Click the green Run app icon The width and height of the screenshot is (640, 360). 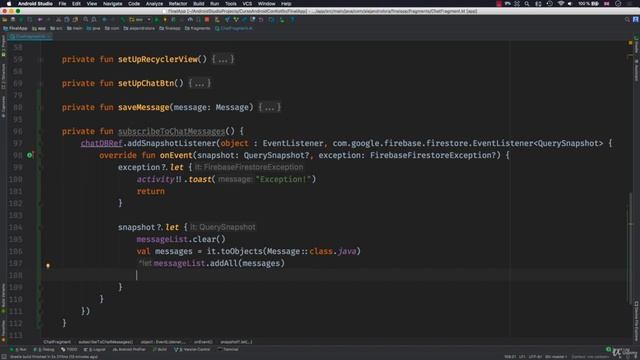[x=156, y=20]
